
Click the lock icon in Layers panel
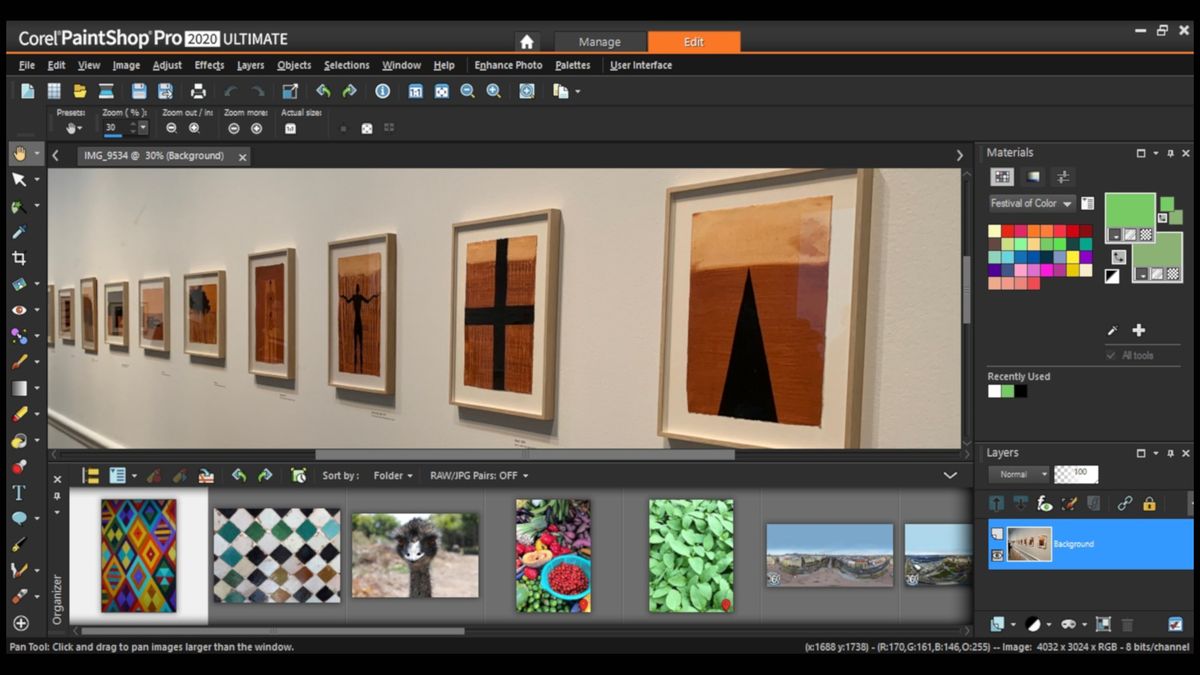[x=1149, y=504]
